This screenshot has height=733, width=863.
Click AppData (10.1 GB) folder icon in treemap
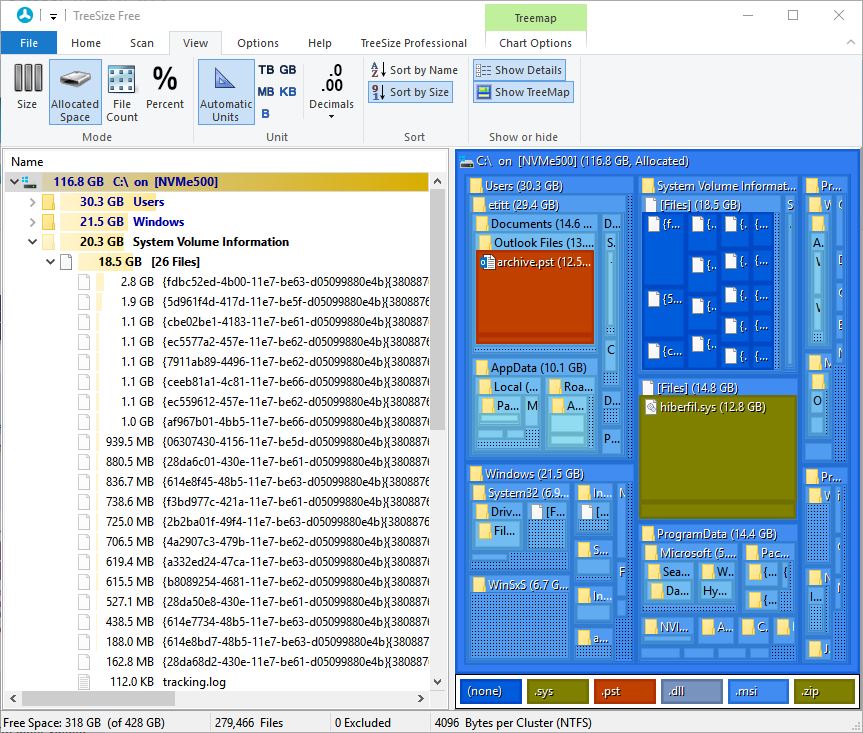click(482, 367)
